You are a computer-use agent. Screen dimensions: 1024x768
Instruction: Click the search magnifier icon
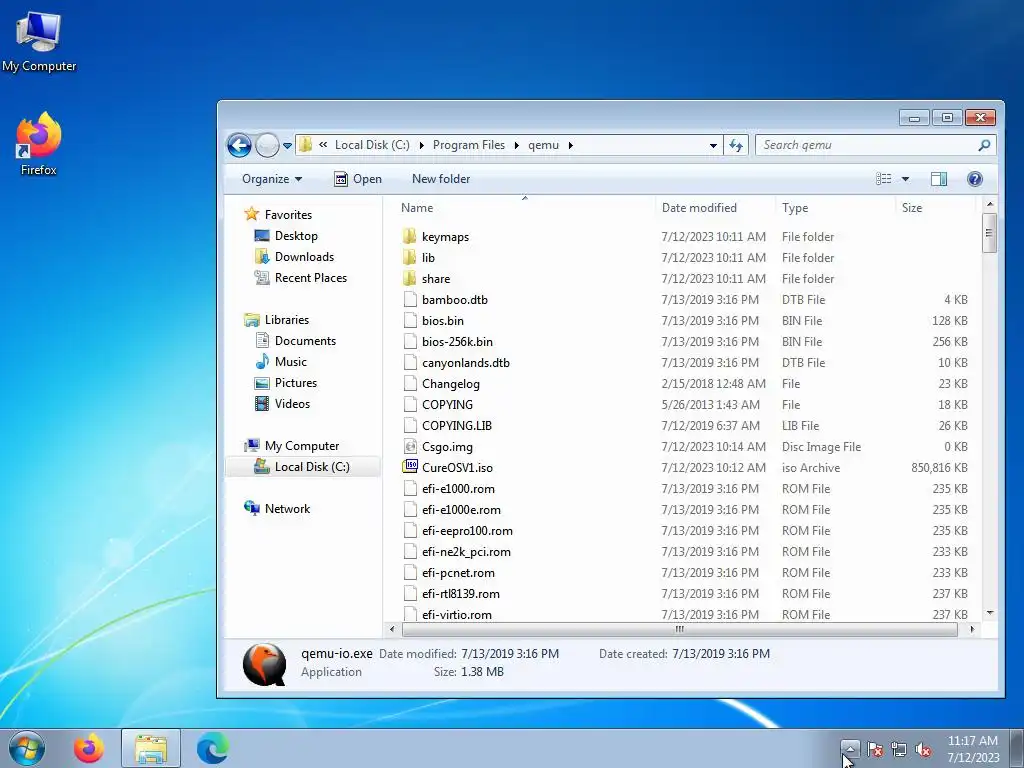pyautogui.click(x=984, y=145)
